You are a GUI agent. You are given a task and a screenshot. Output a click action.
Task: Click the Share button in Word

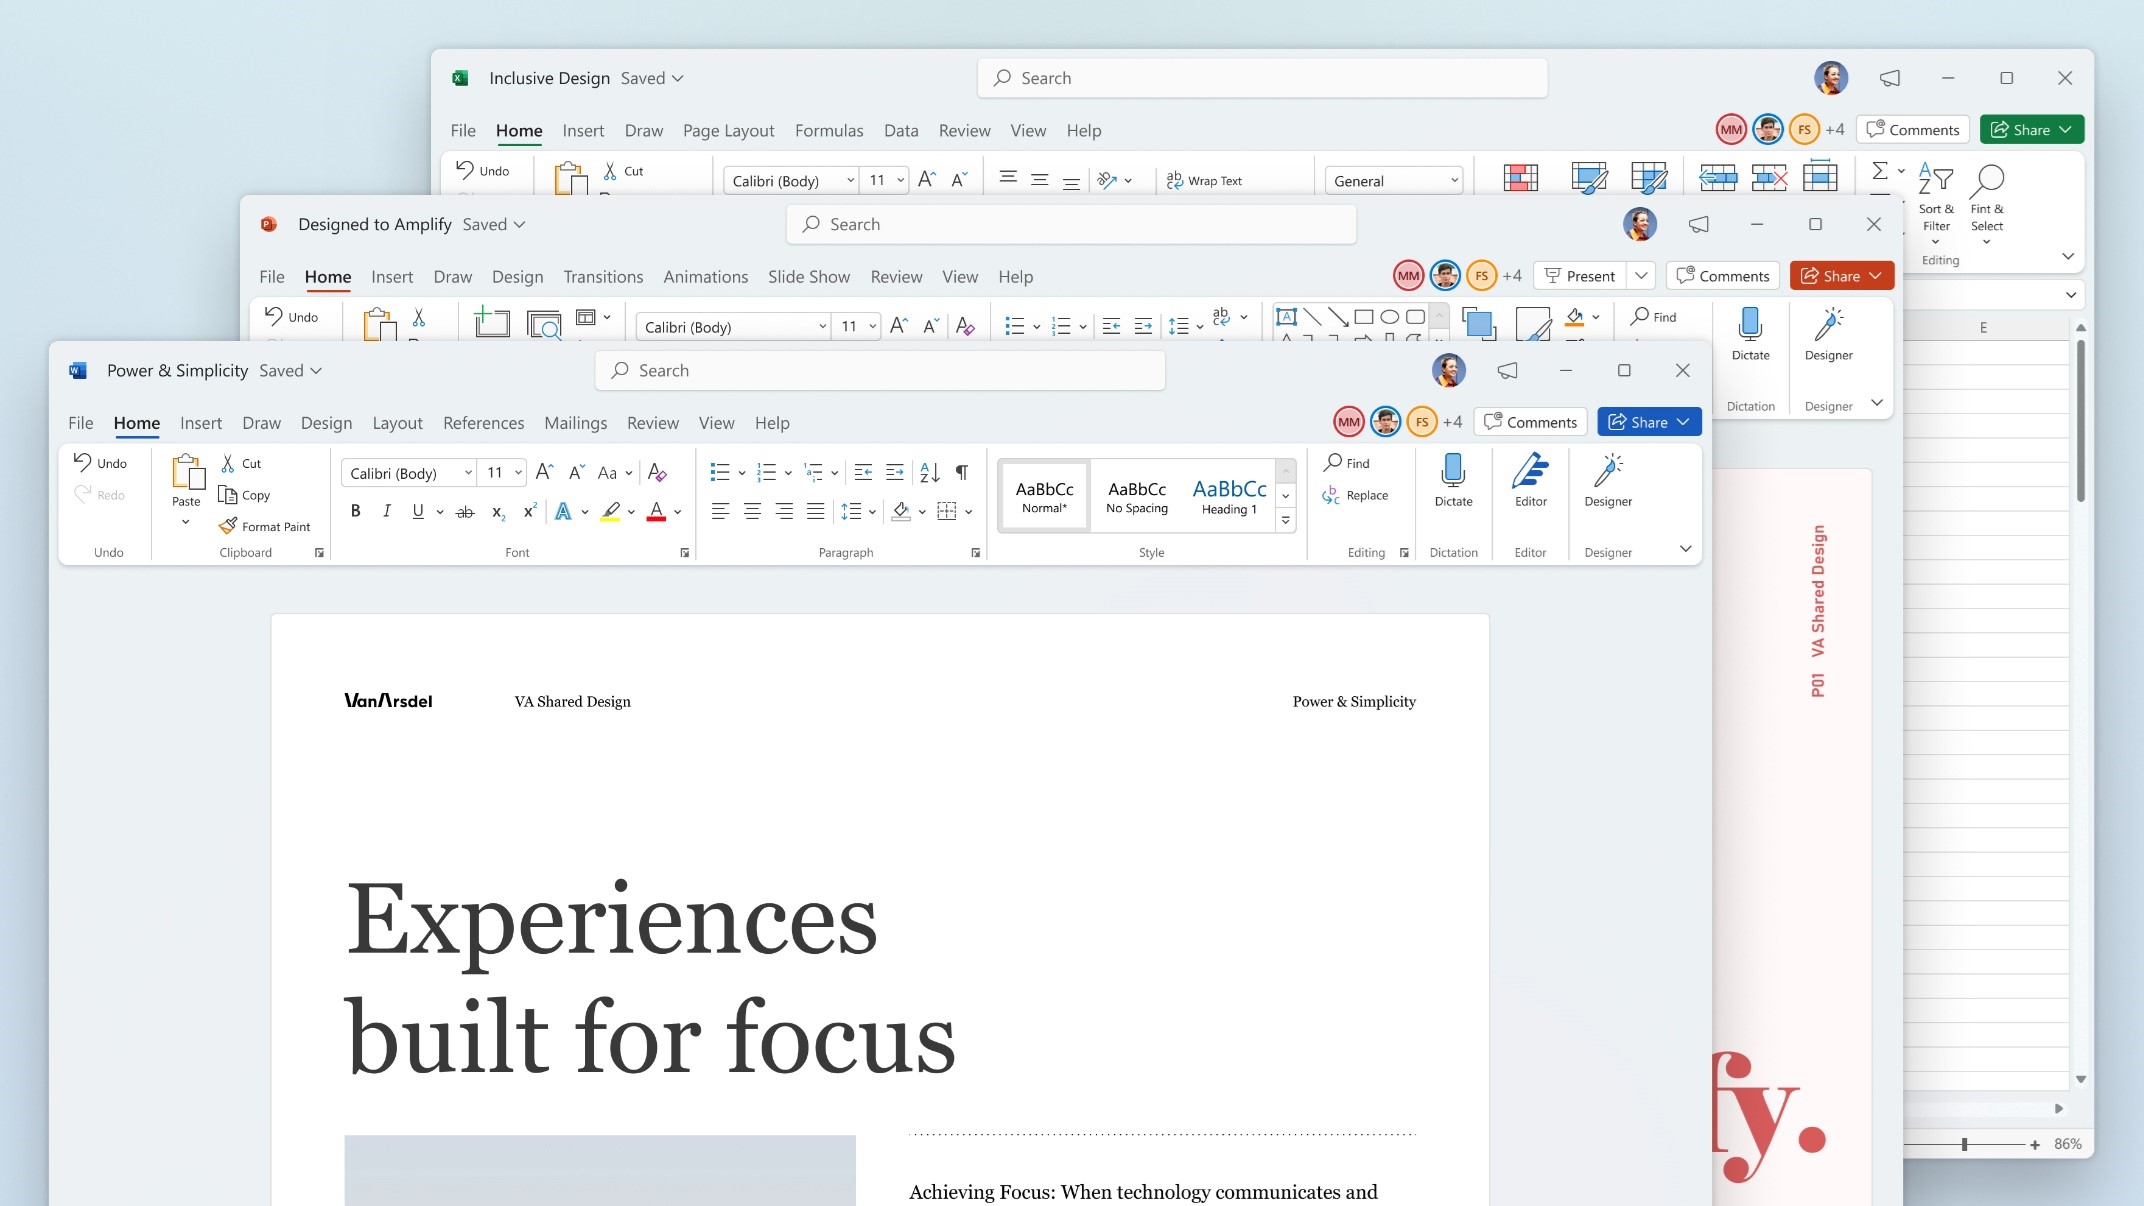(x=1640, y=423)
